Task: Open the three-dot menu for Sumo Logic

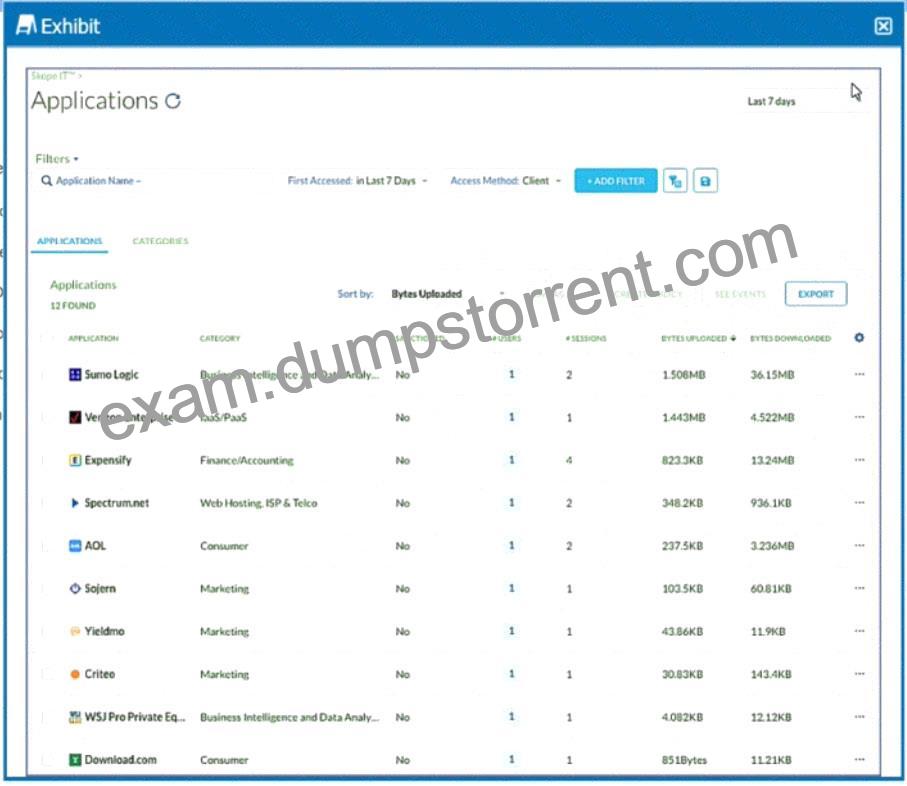Action: pos(860,374)
